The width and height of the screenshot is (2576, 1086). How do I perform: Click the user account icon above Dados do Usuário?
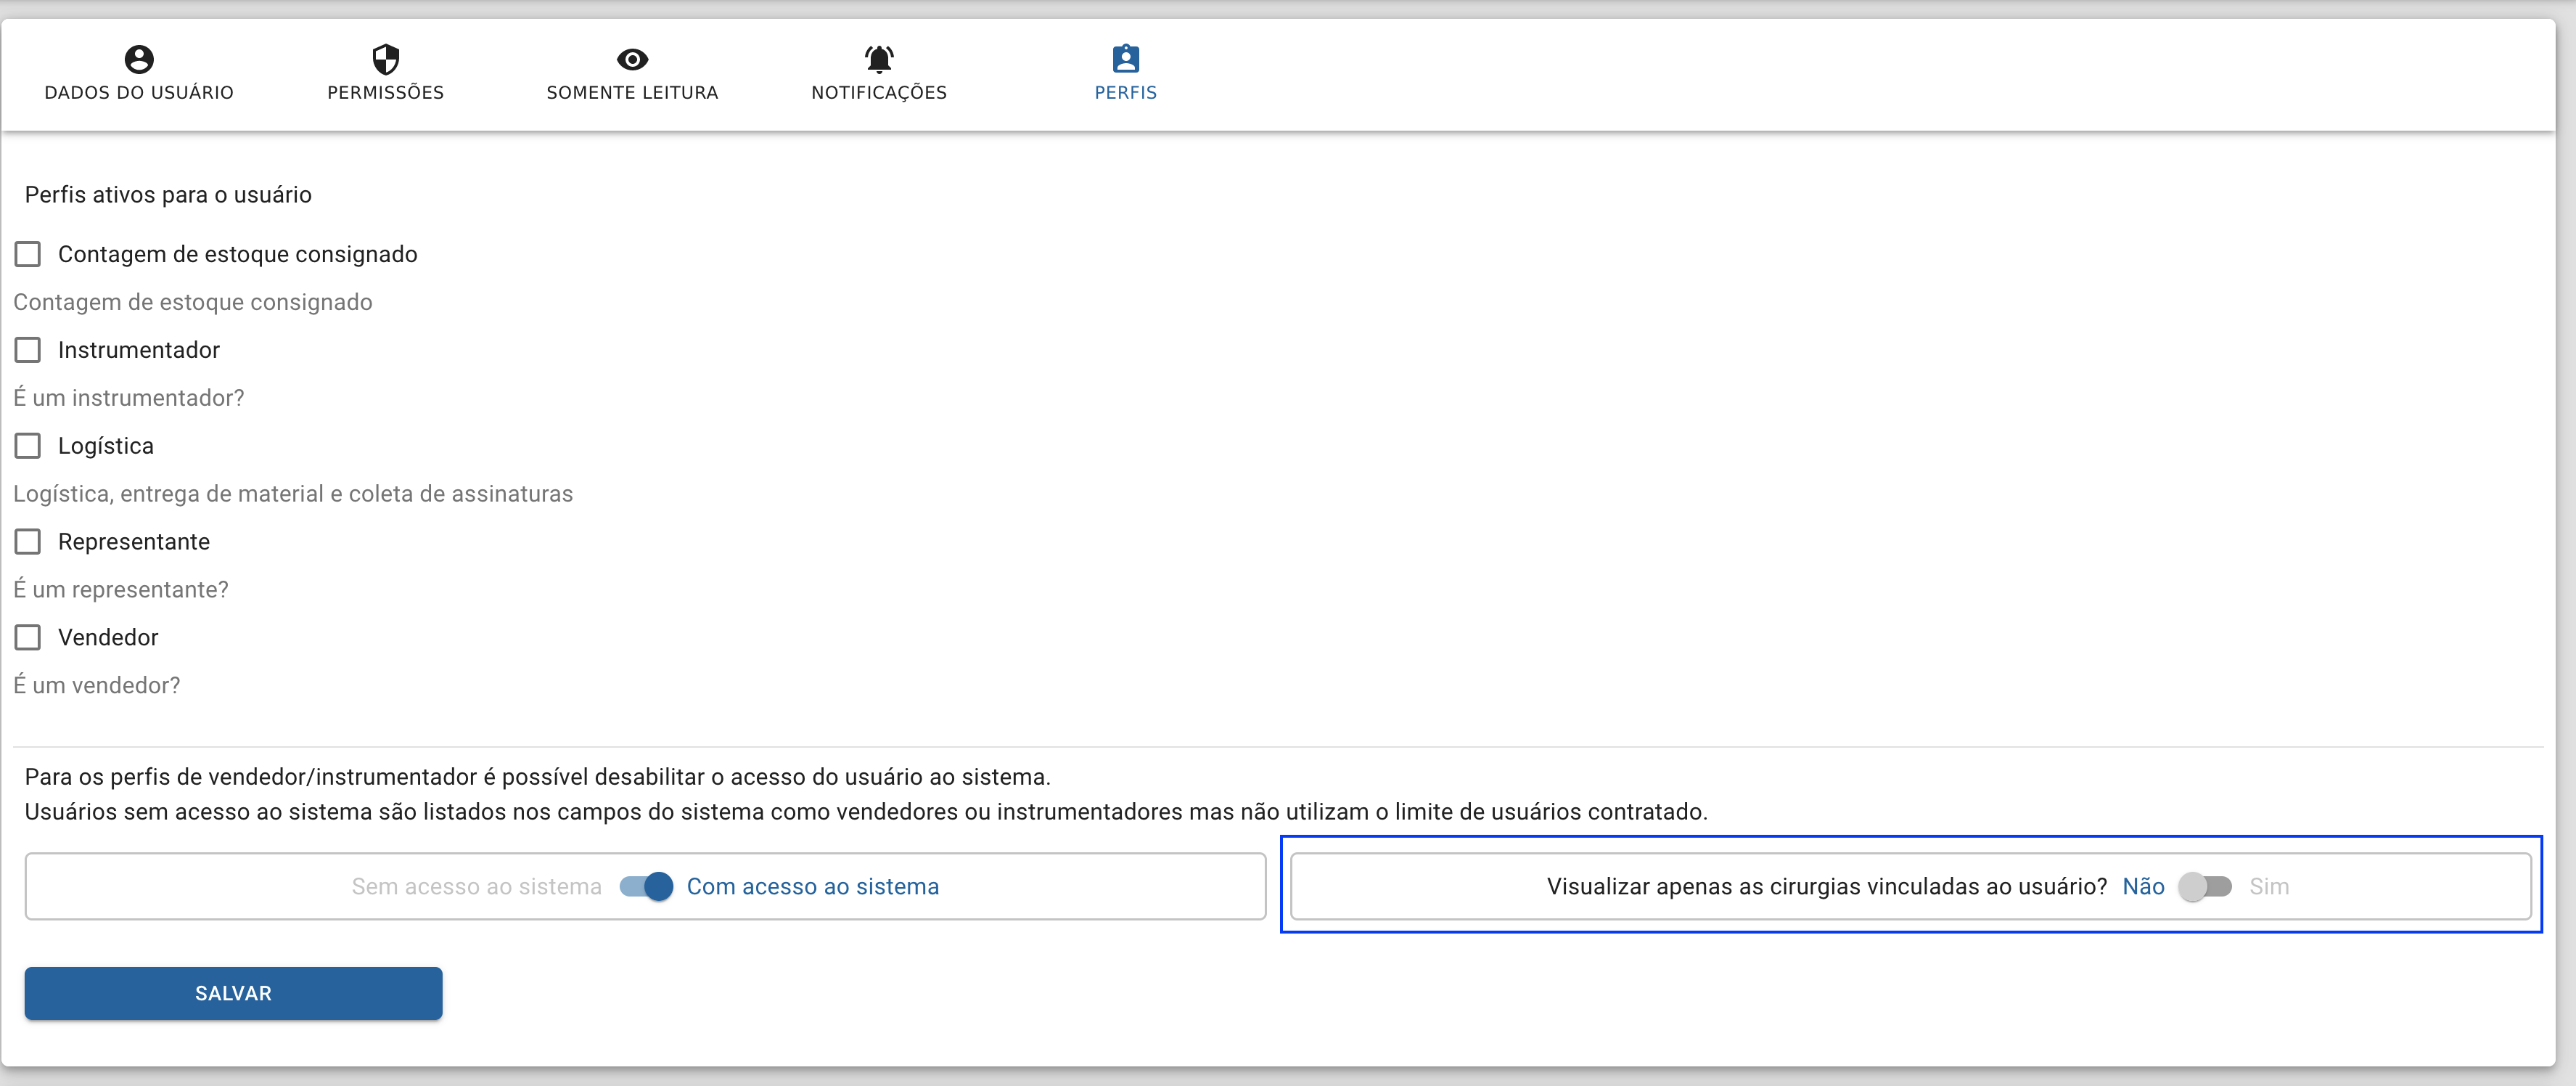point(139,59)
